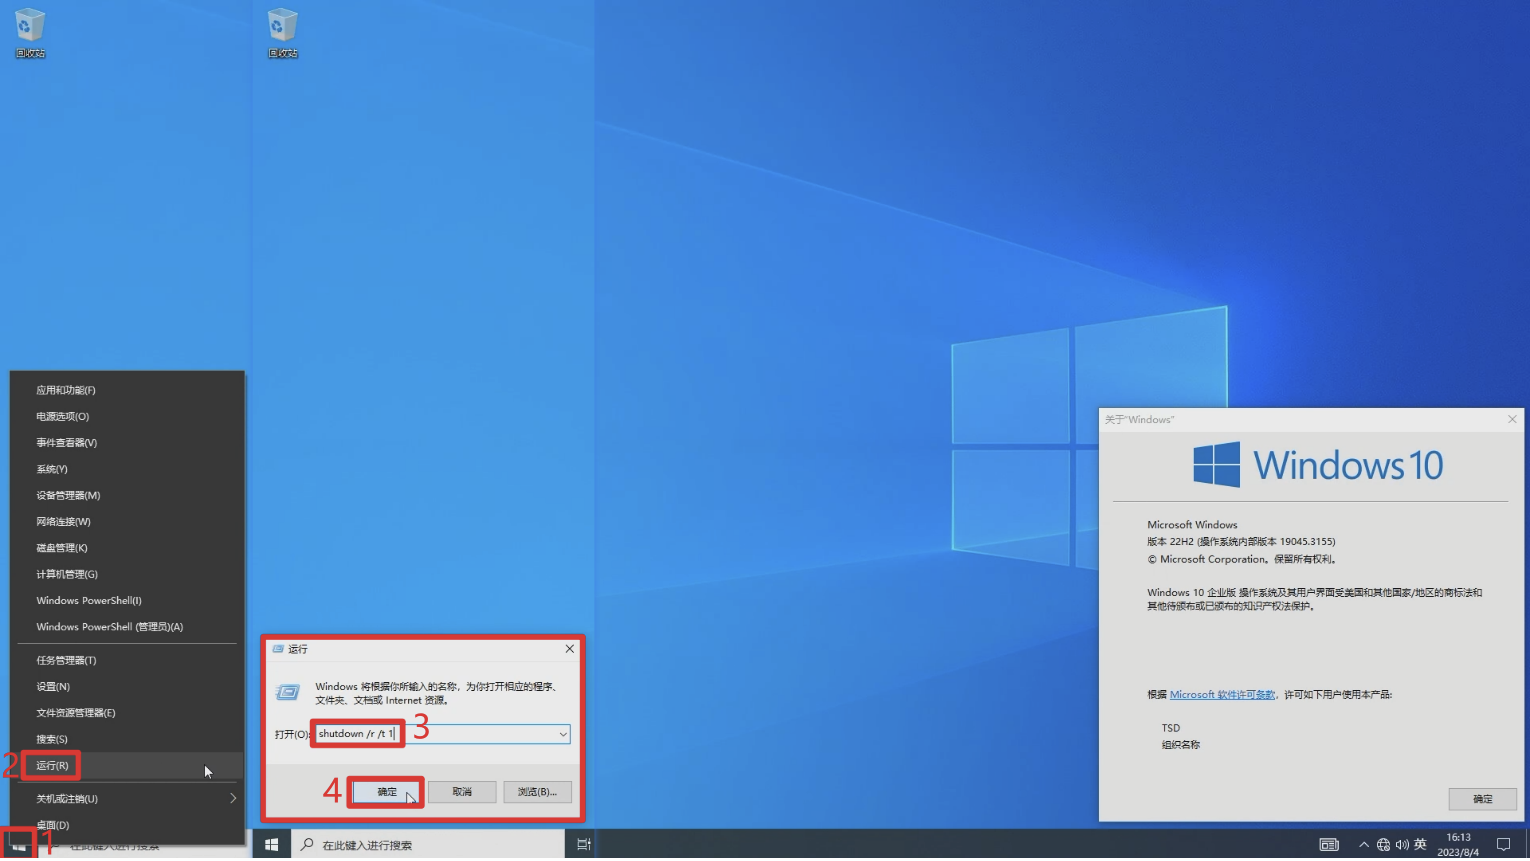Close the 运行 dialog with X
This screenshot has width=1530, height=861.
[570, 649]
